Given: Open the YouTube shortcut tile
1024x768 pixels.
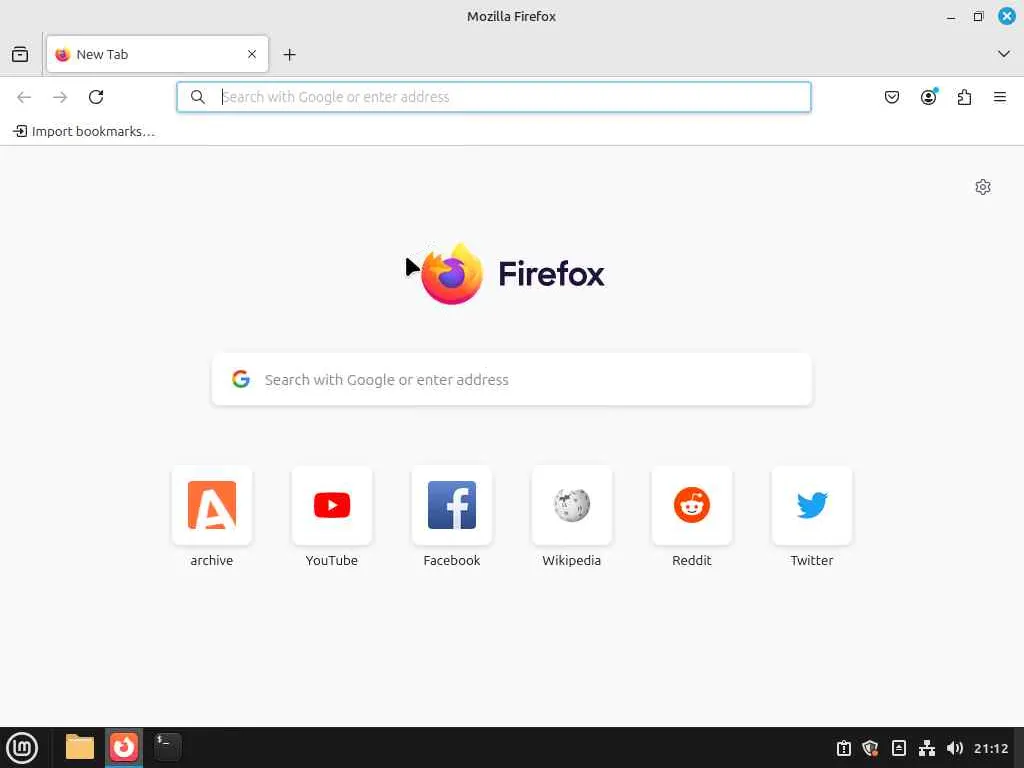Looking at the screenshot, I should [x=332, y=505].
